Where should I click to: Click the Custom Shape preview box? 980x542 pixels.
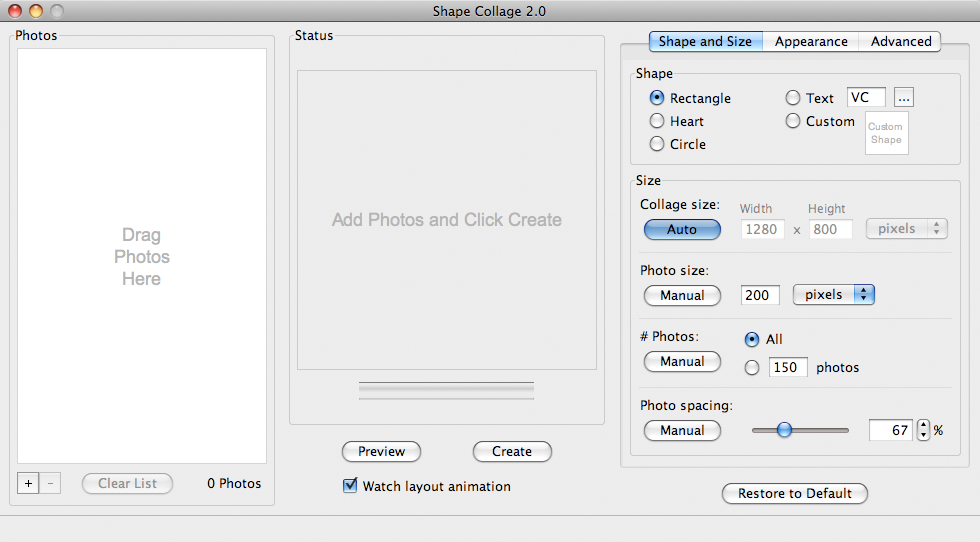click(885, 133)
